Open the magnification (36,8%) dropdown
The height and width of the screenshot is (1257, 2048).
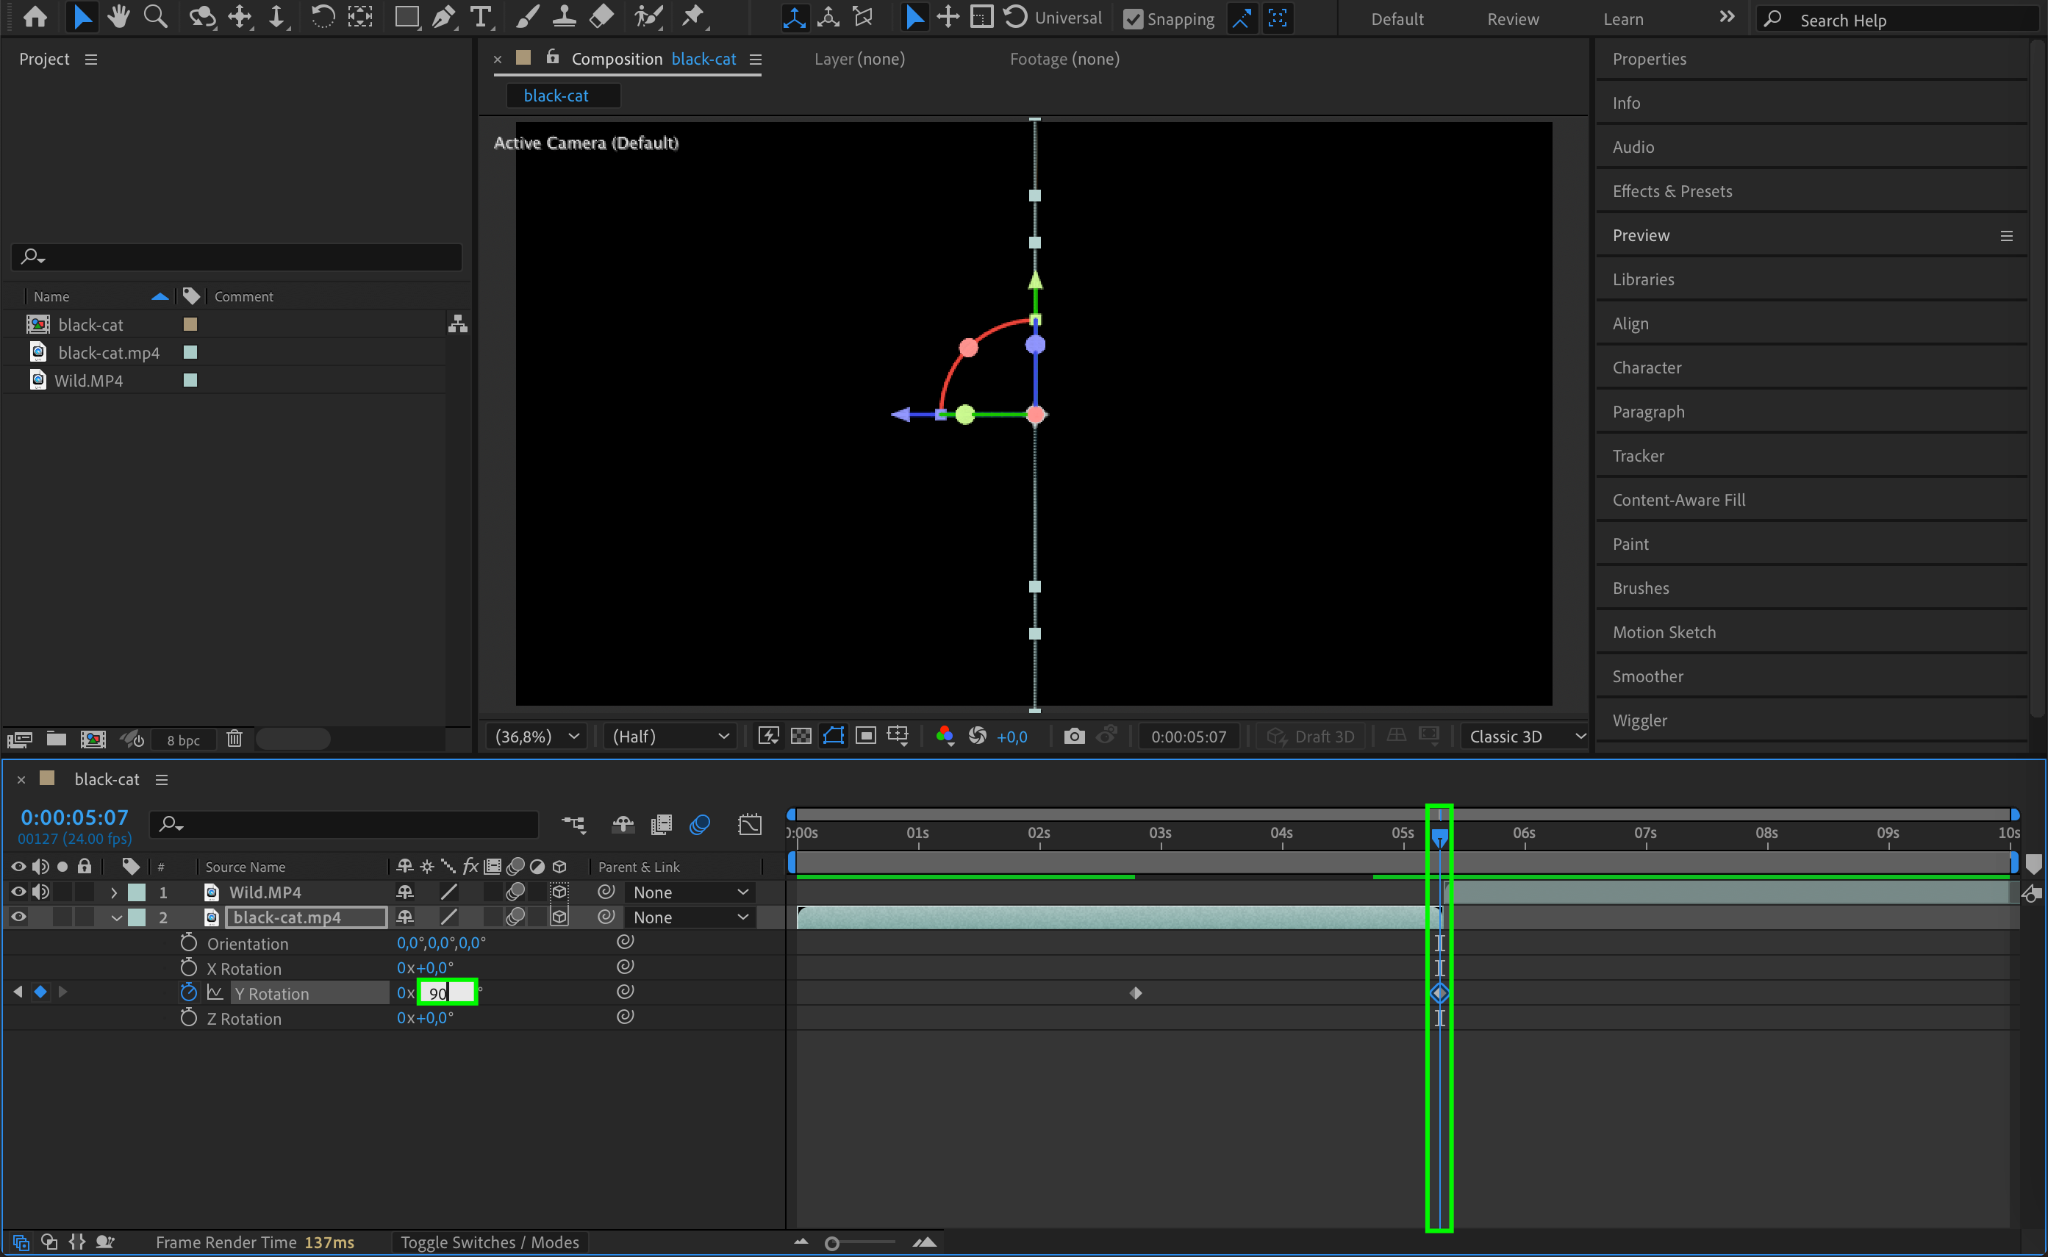pos(537,736)
